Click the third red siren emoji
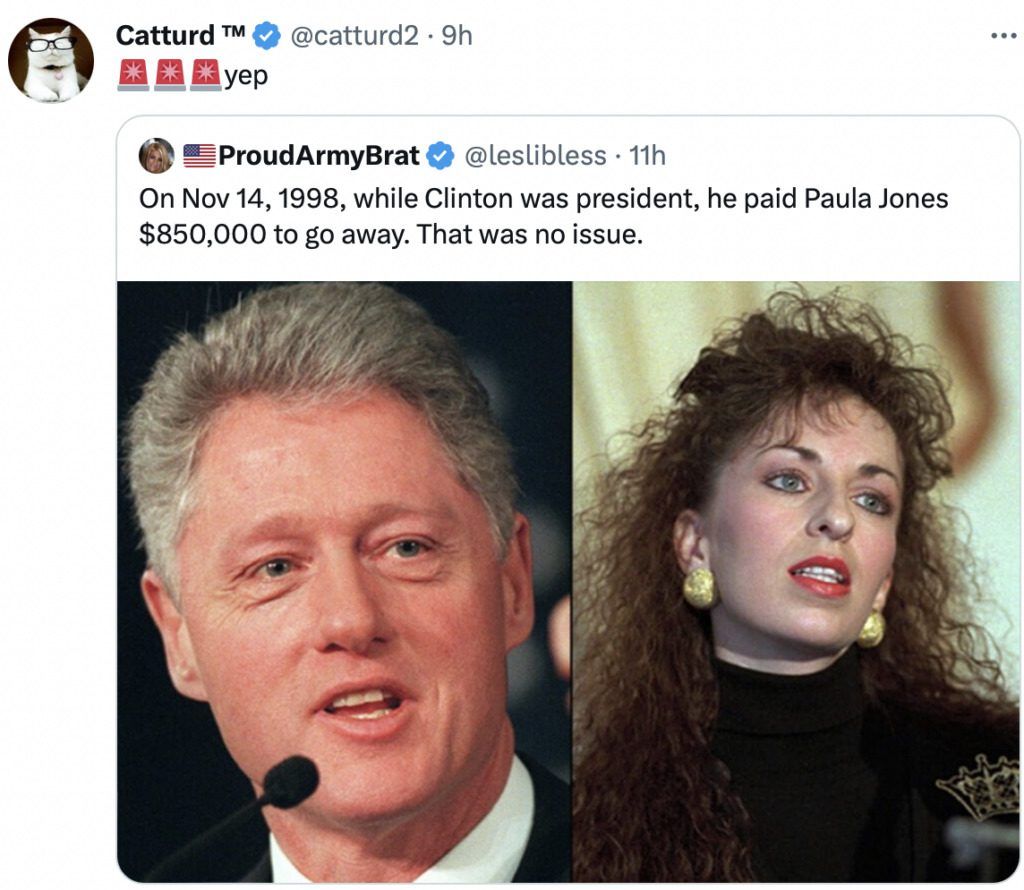The width and height of the screenshot is (1024, 890). [x=205, y=75]
